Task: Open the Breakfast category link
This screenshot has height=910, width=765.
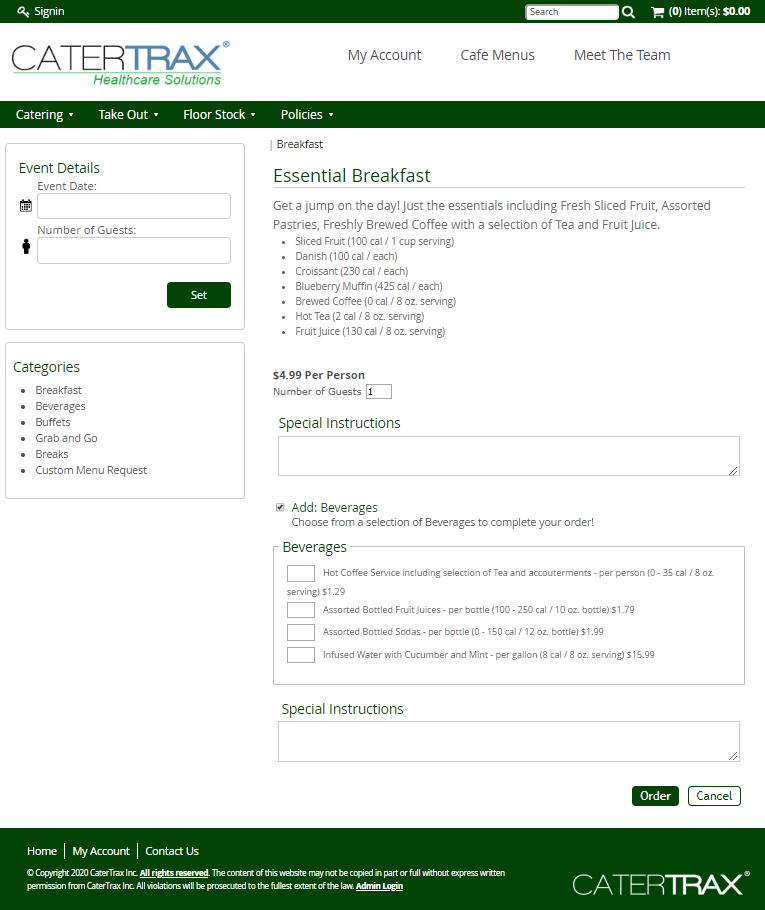Action: 58,390
